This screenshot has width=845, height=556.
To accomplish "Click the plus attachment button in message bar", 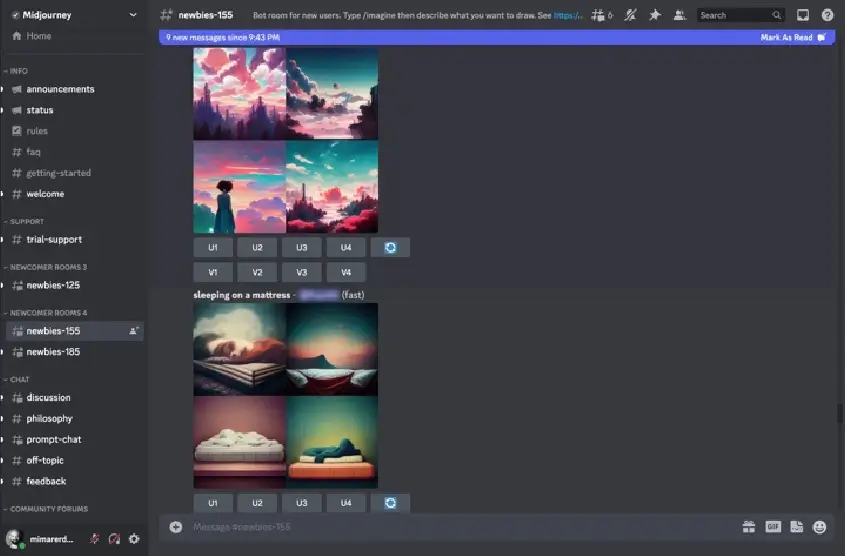I will coord(176,527).
